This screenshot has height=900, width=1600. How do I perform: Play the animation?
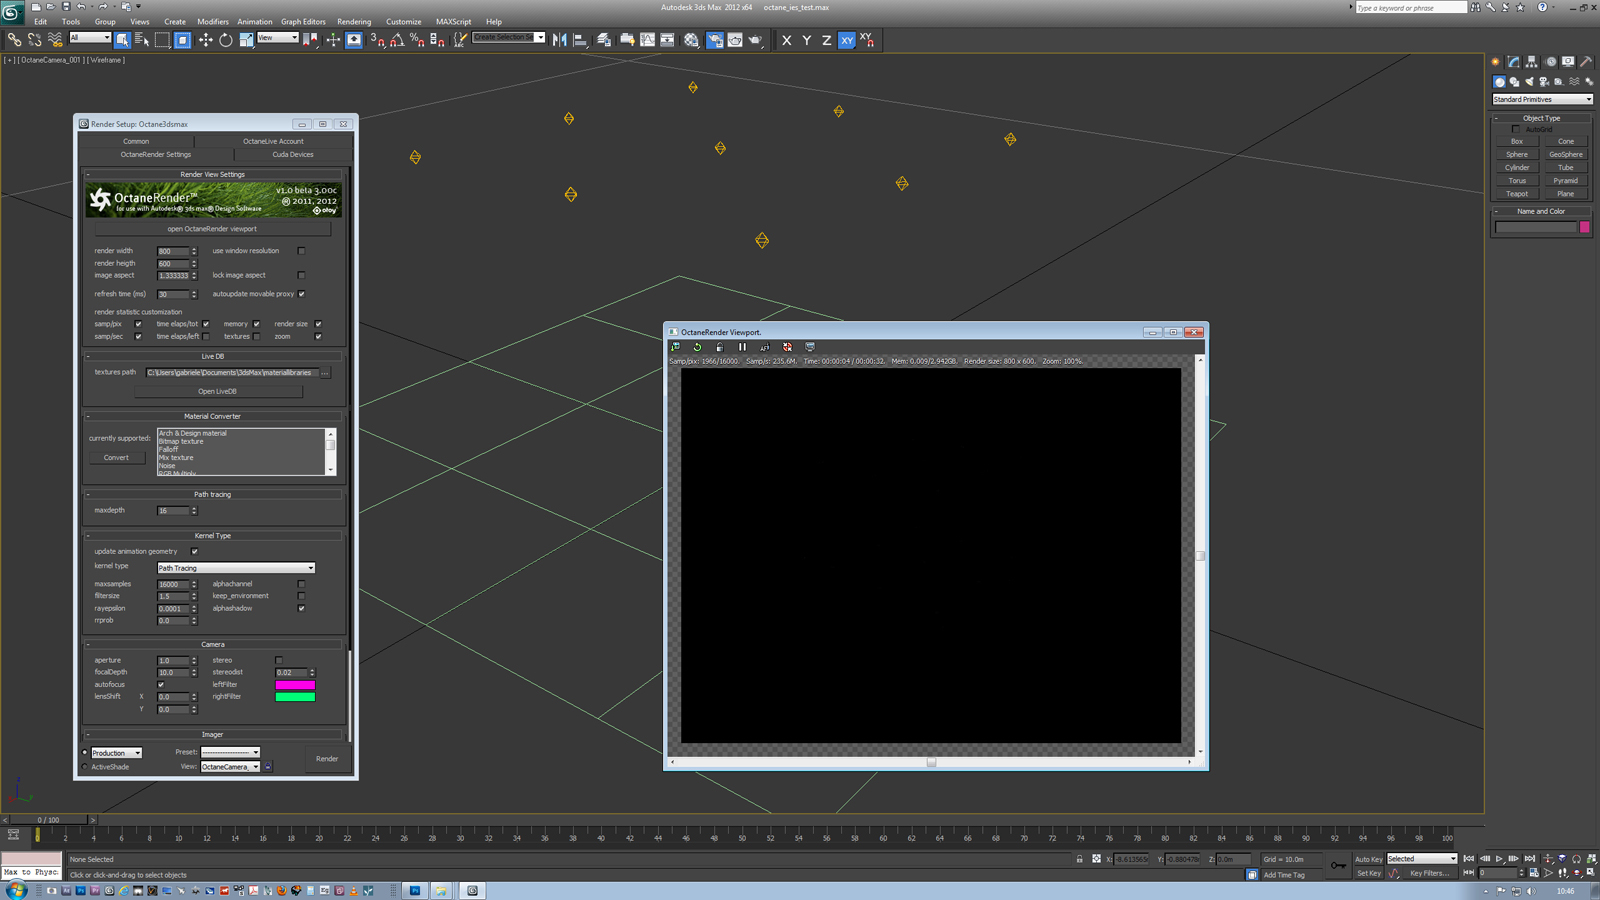click(1499, 859)
